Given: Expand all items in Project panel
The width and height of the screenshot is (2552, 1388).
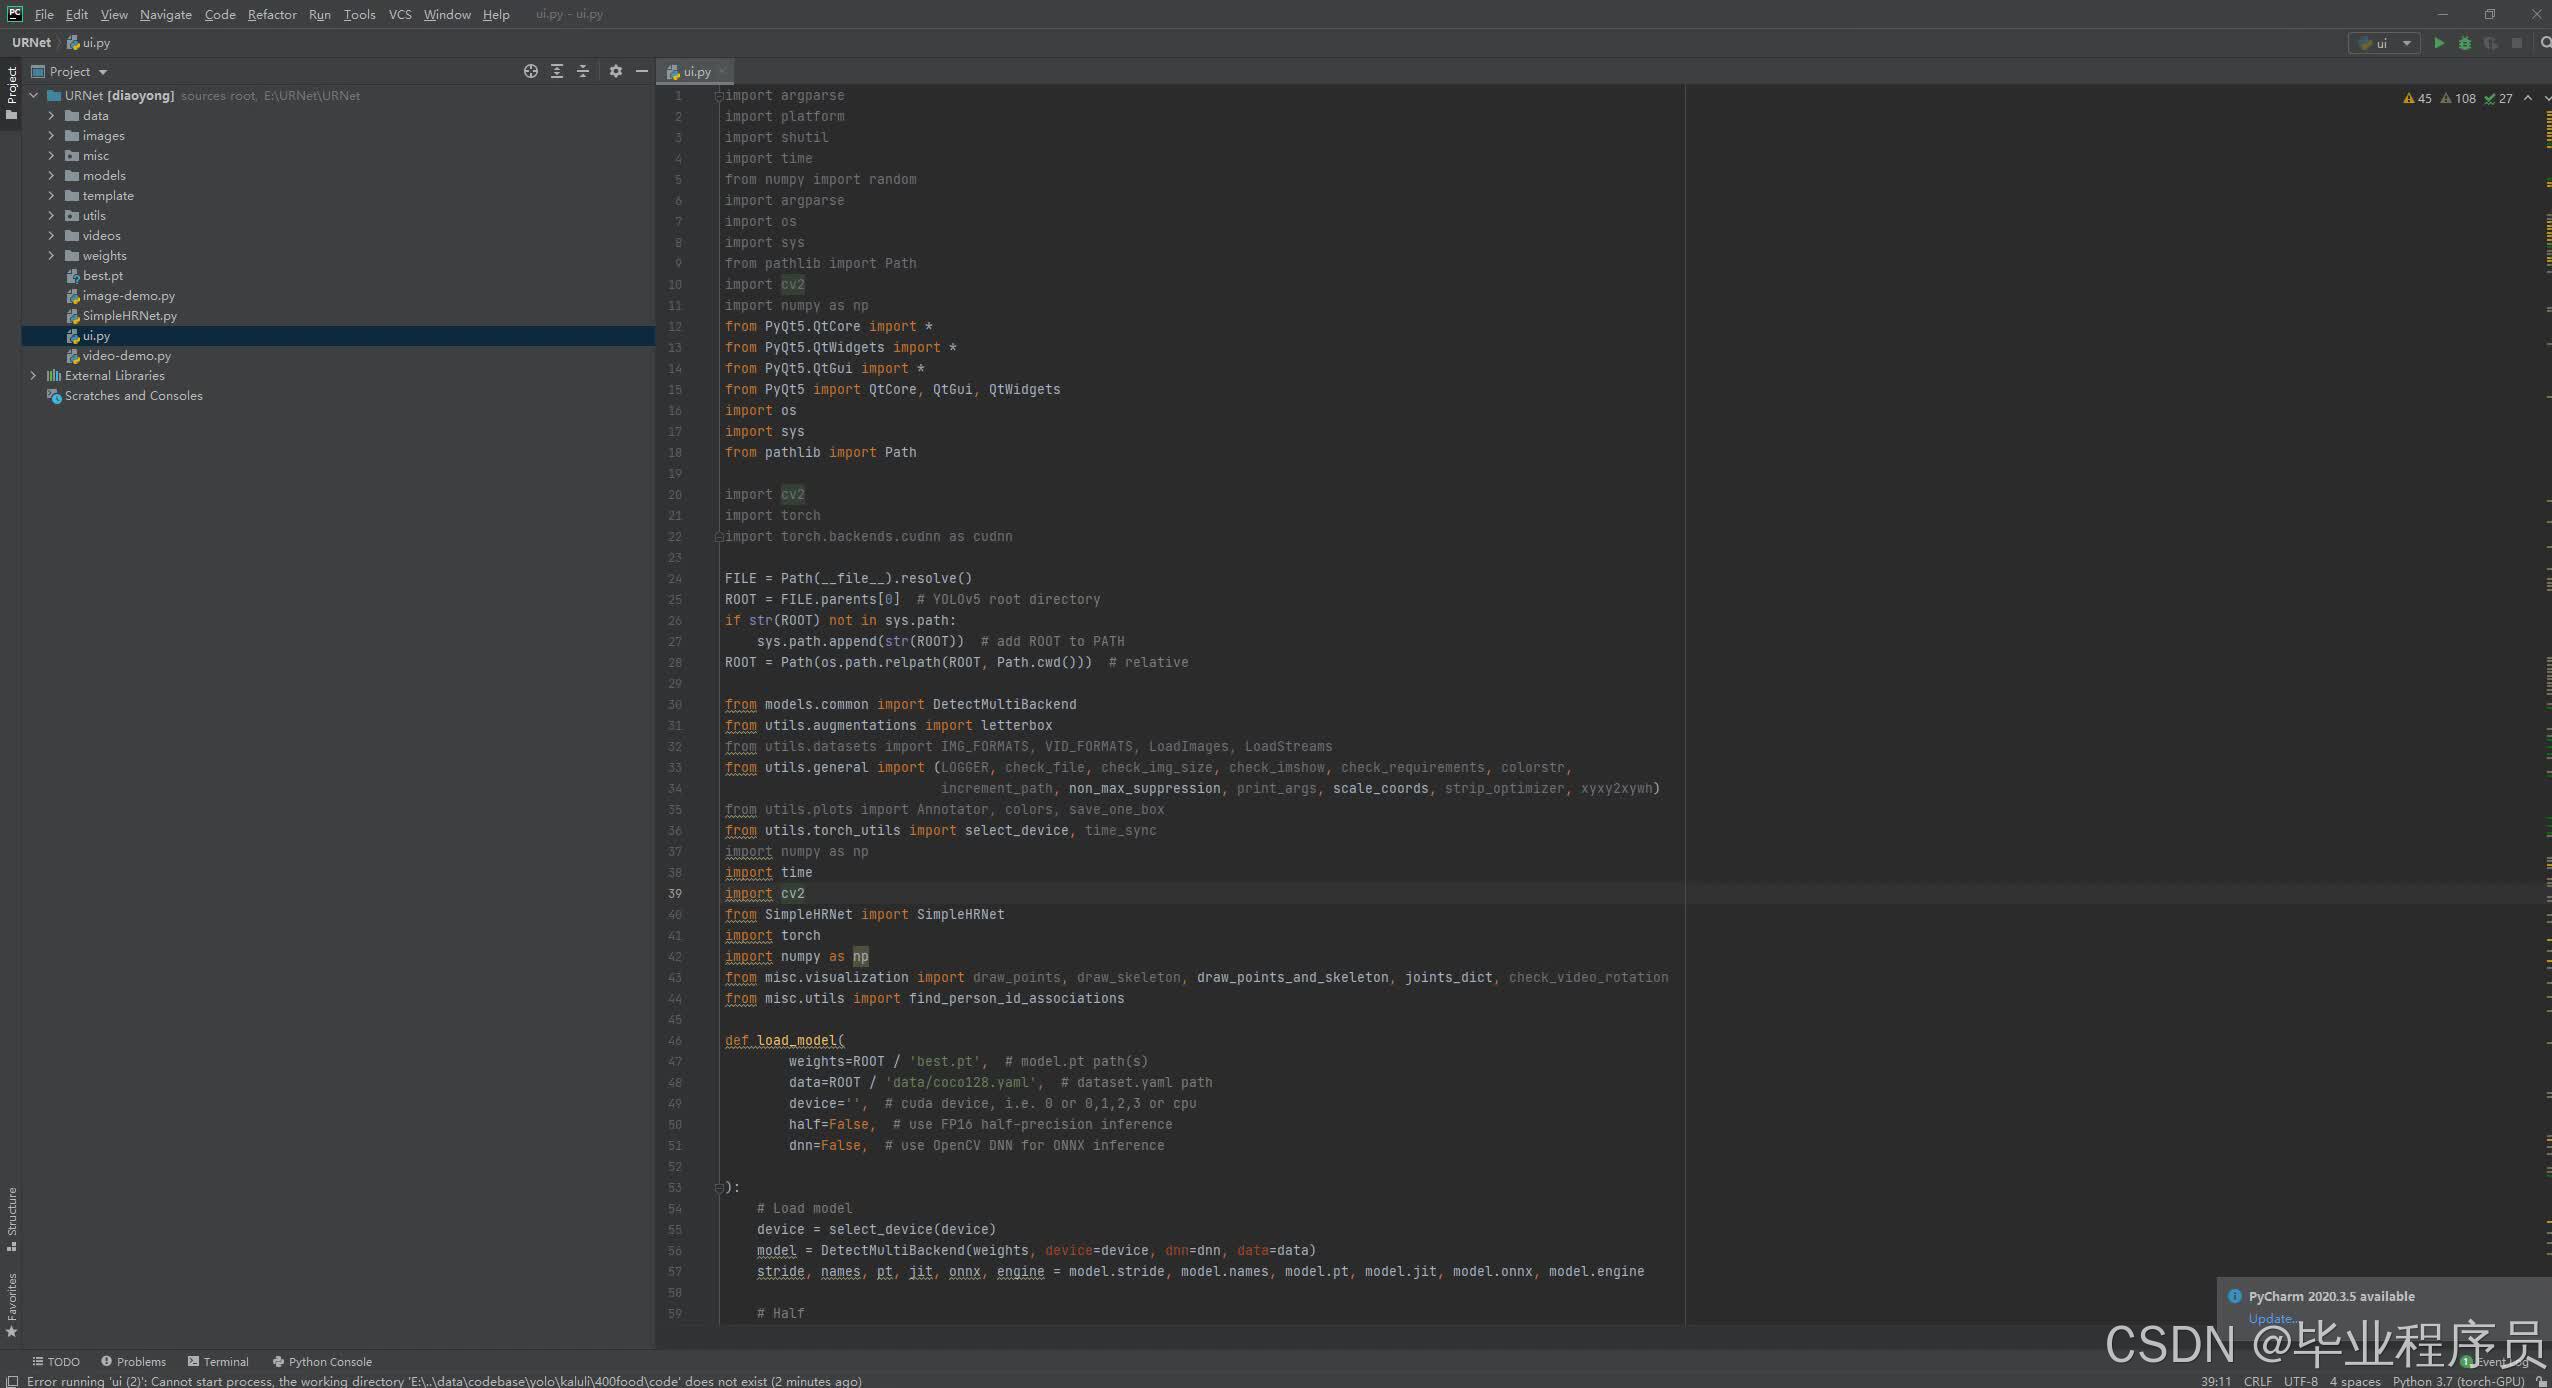Looking at the screenshot, I should click(557, 71).
